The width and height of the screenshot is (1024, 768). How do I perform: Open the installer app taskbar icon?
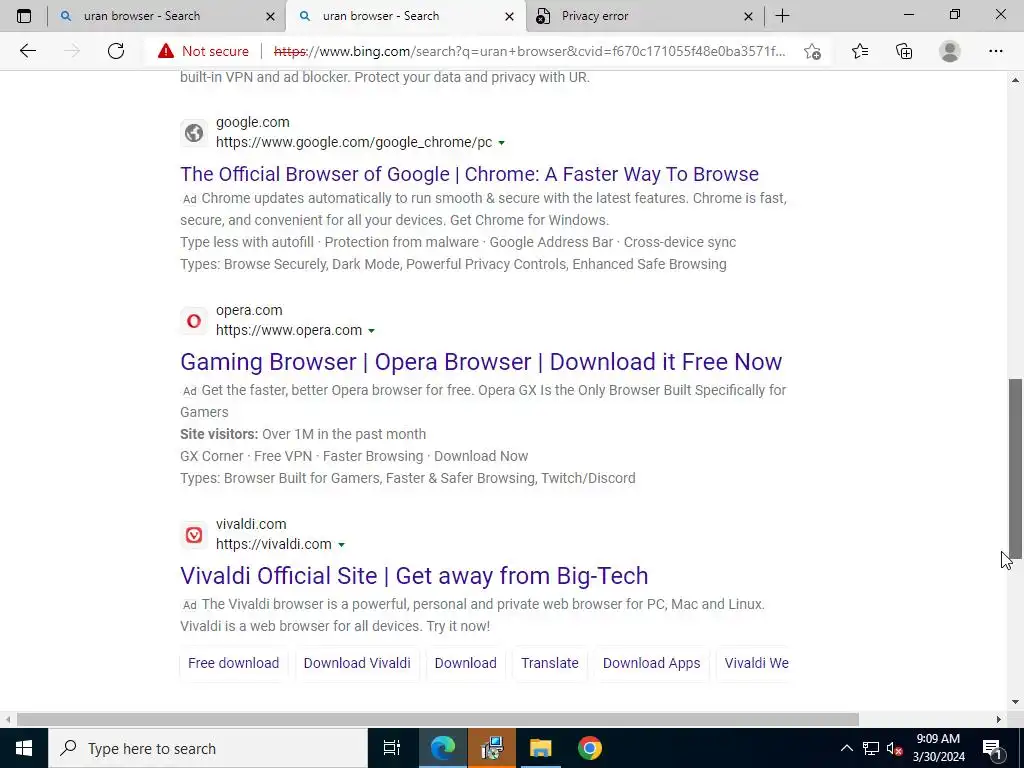(x=491, y=748)
